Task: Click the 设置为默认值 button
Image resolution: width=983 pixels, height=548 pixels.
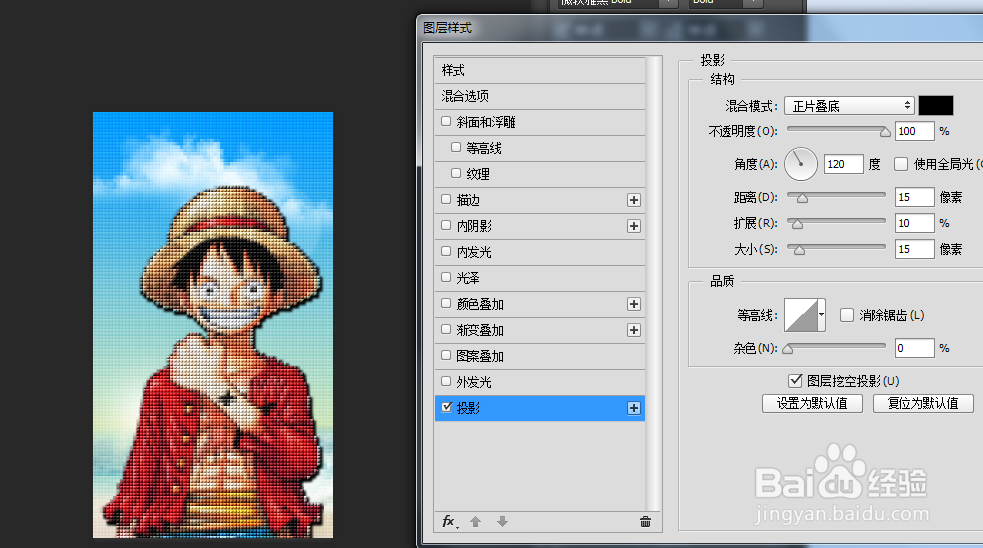Action: click(x=812, y=403)
